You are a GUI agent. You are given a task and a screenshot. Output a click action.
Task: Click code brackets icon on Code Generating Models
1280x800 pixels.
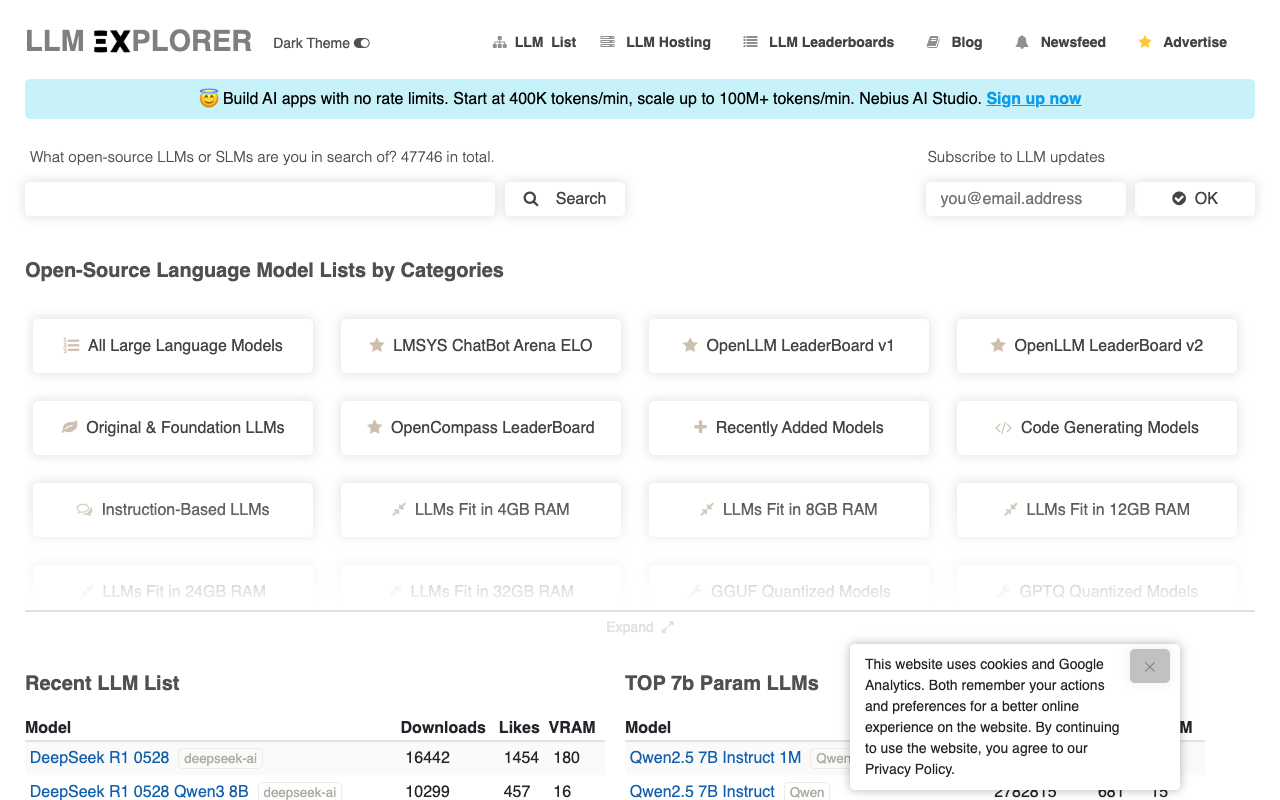coord(1003,428)
